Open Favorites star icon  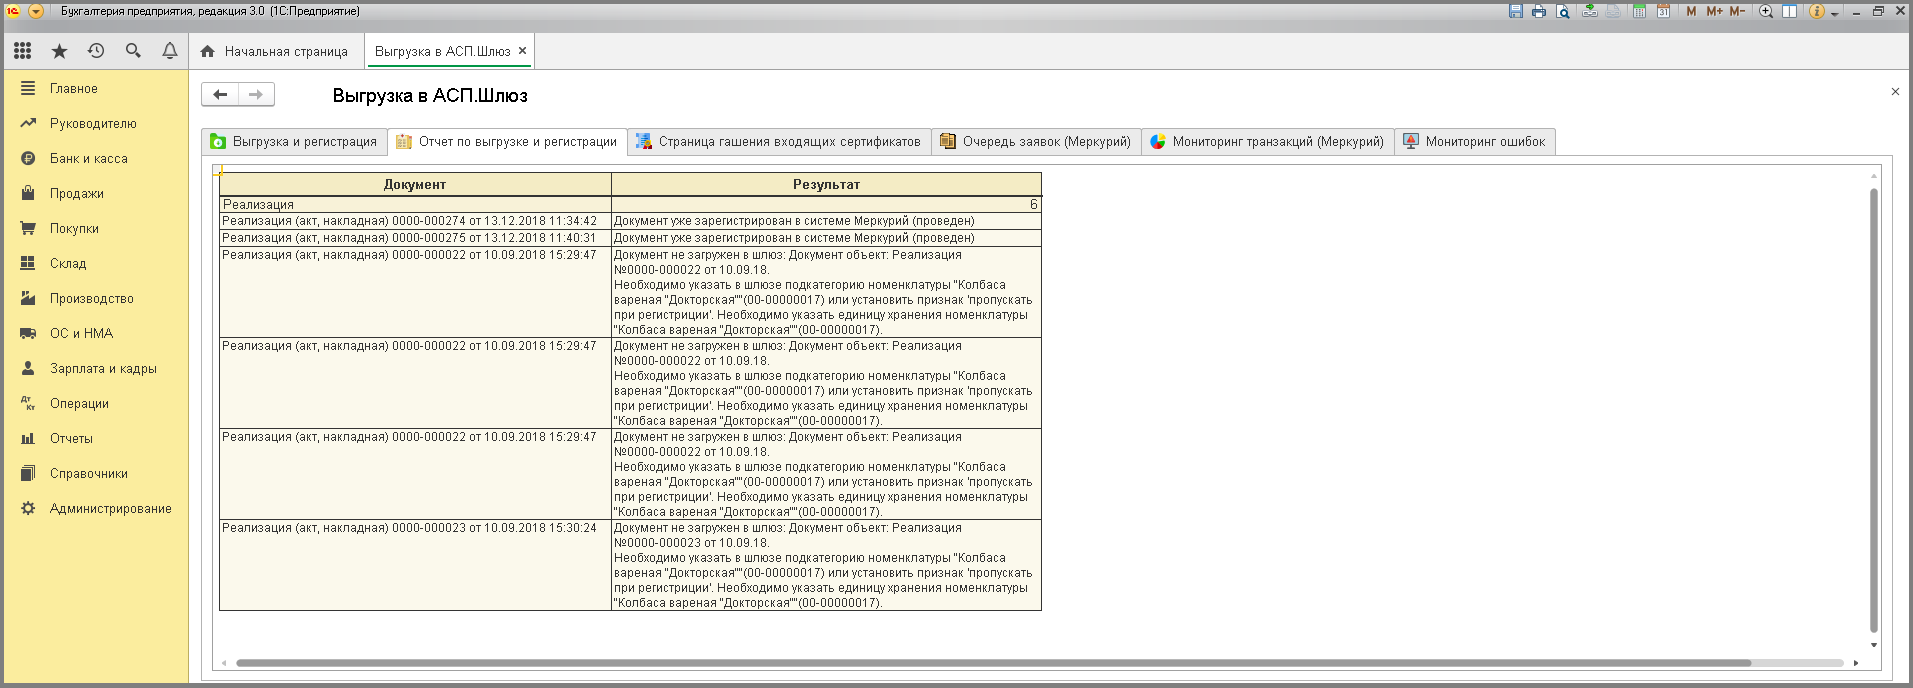tap(59, 51)
